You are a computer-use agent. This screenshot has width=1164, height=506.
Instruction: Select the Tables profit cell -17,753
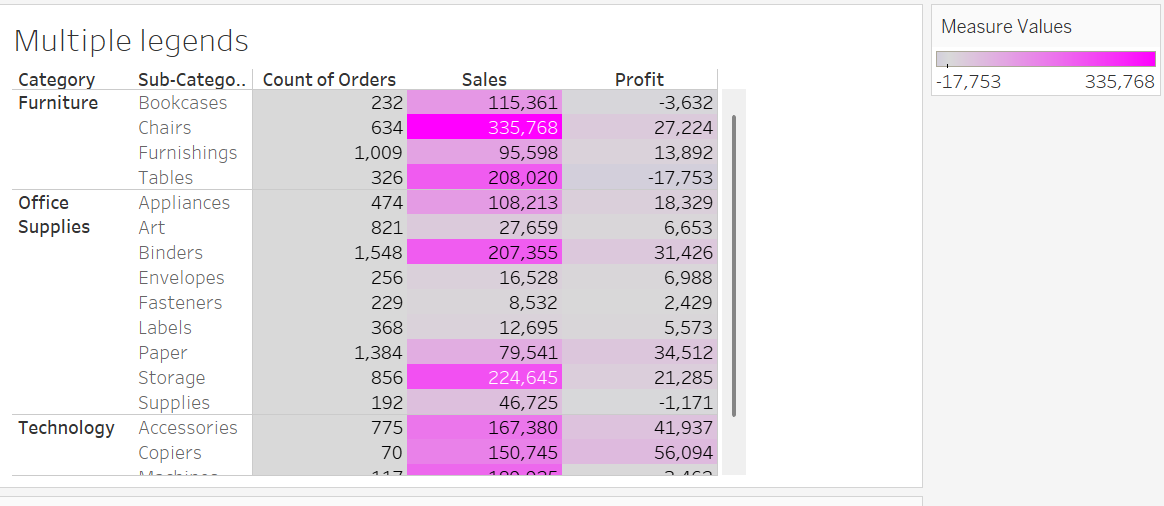640,178
